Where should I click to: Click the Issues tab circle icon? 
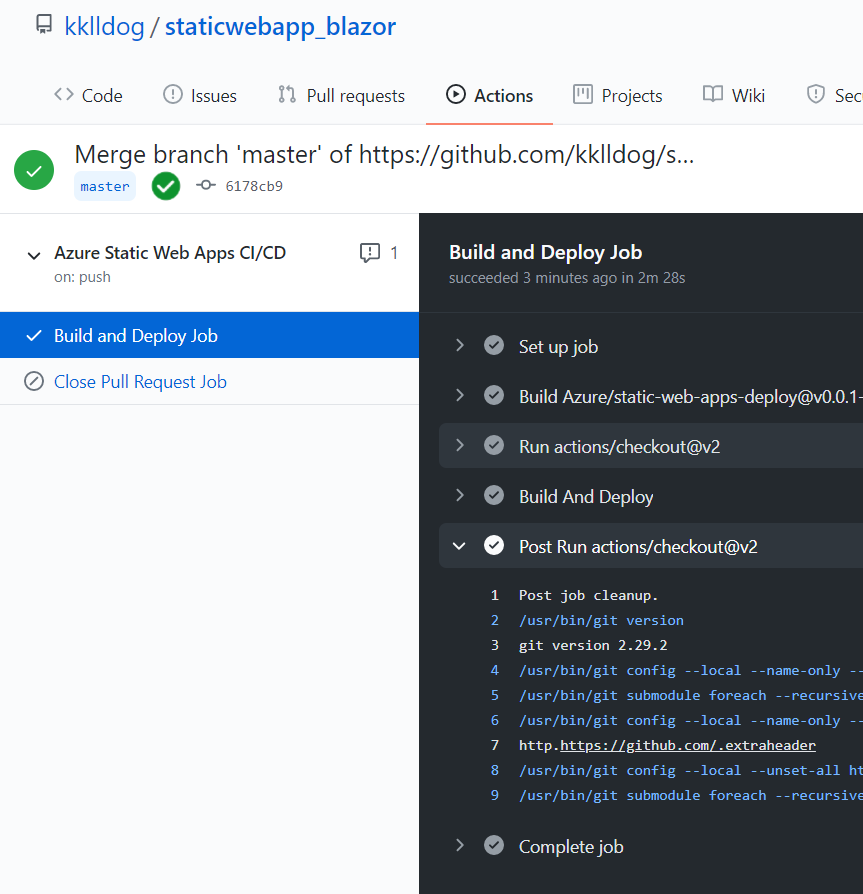(173, 94)
